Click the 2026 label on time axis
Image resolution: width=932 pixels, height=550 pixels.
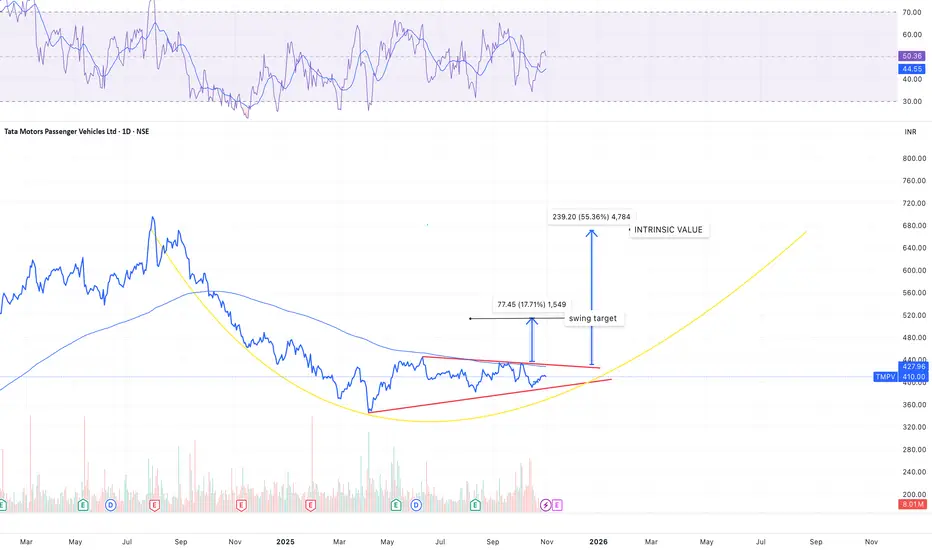598,542
